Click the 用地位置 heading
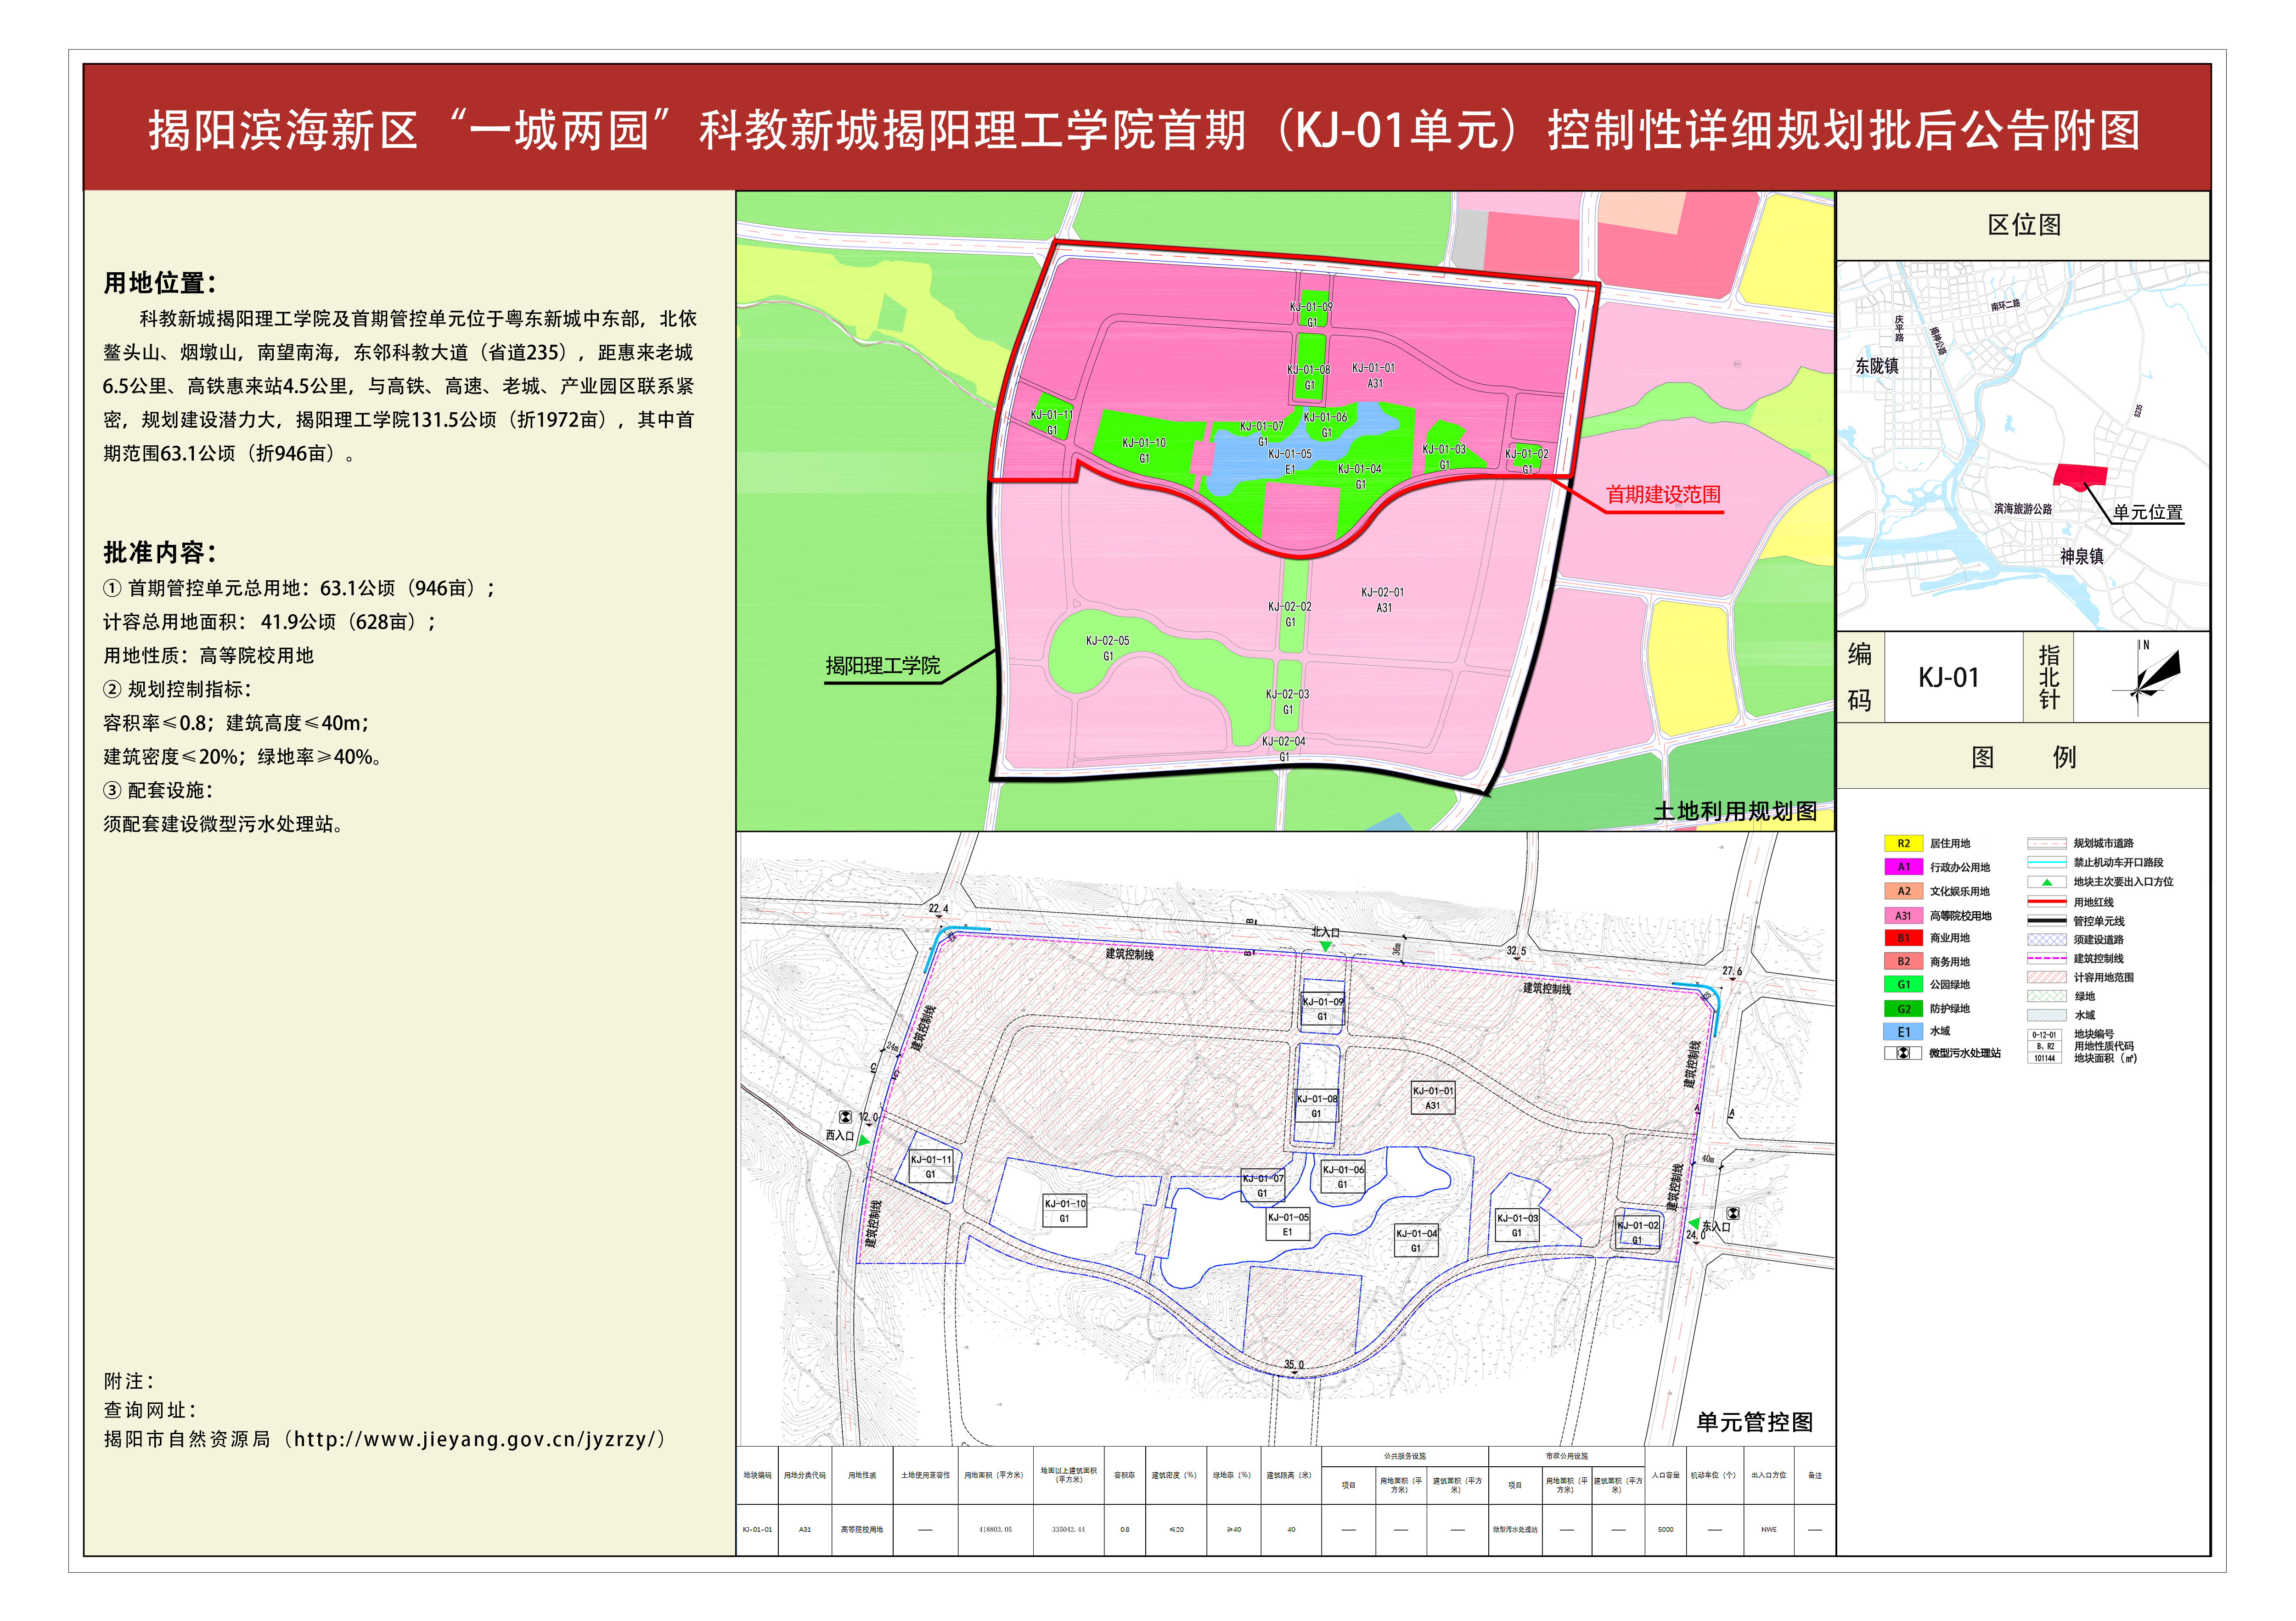This screenshot has width=2296, height=1621. click(160, 283)
